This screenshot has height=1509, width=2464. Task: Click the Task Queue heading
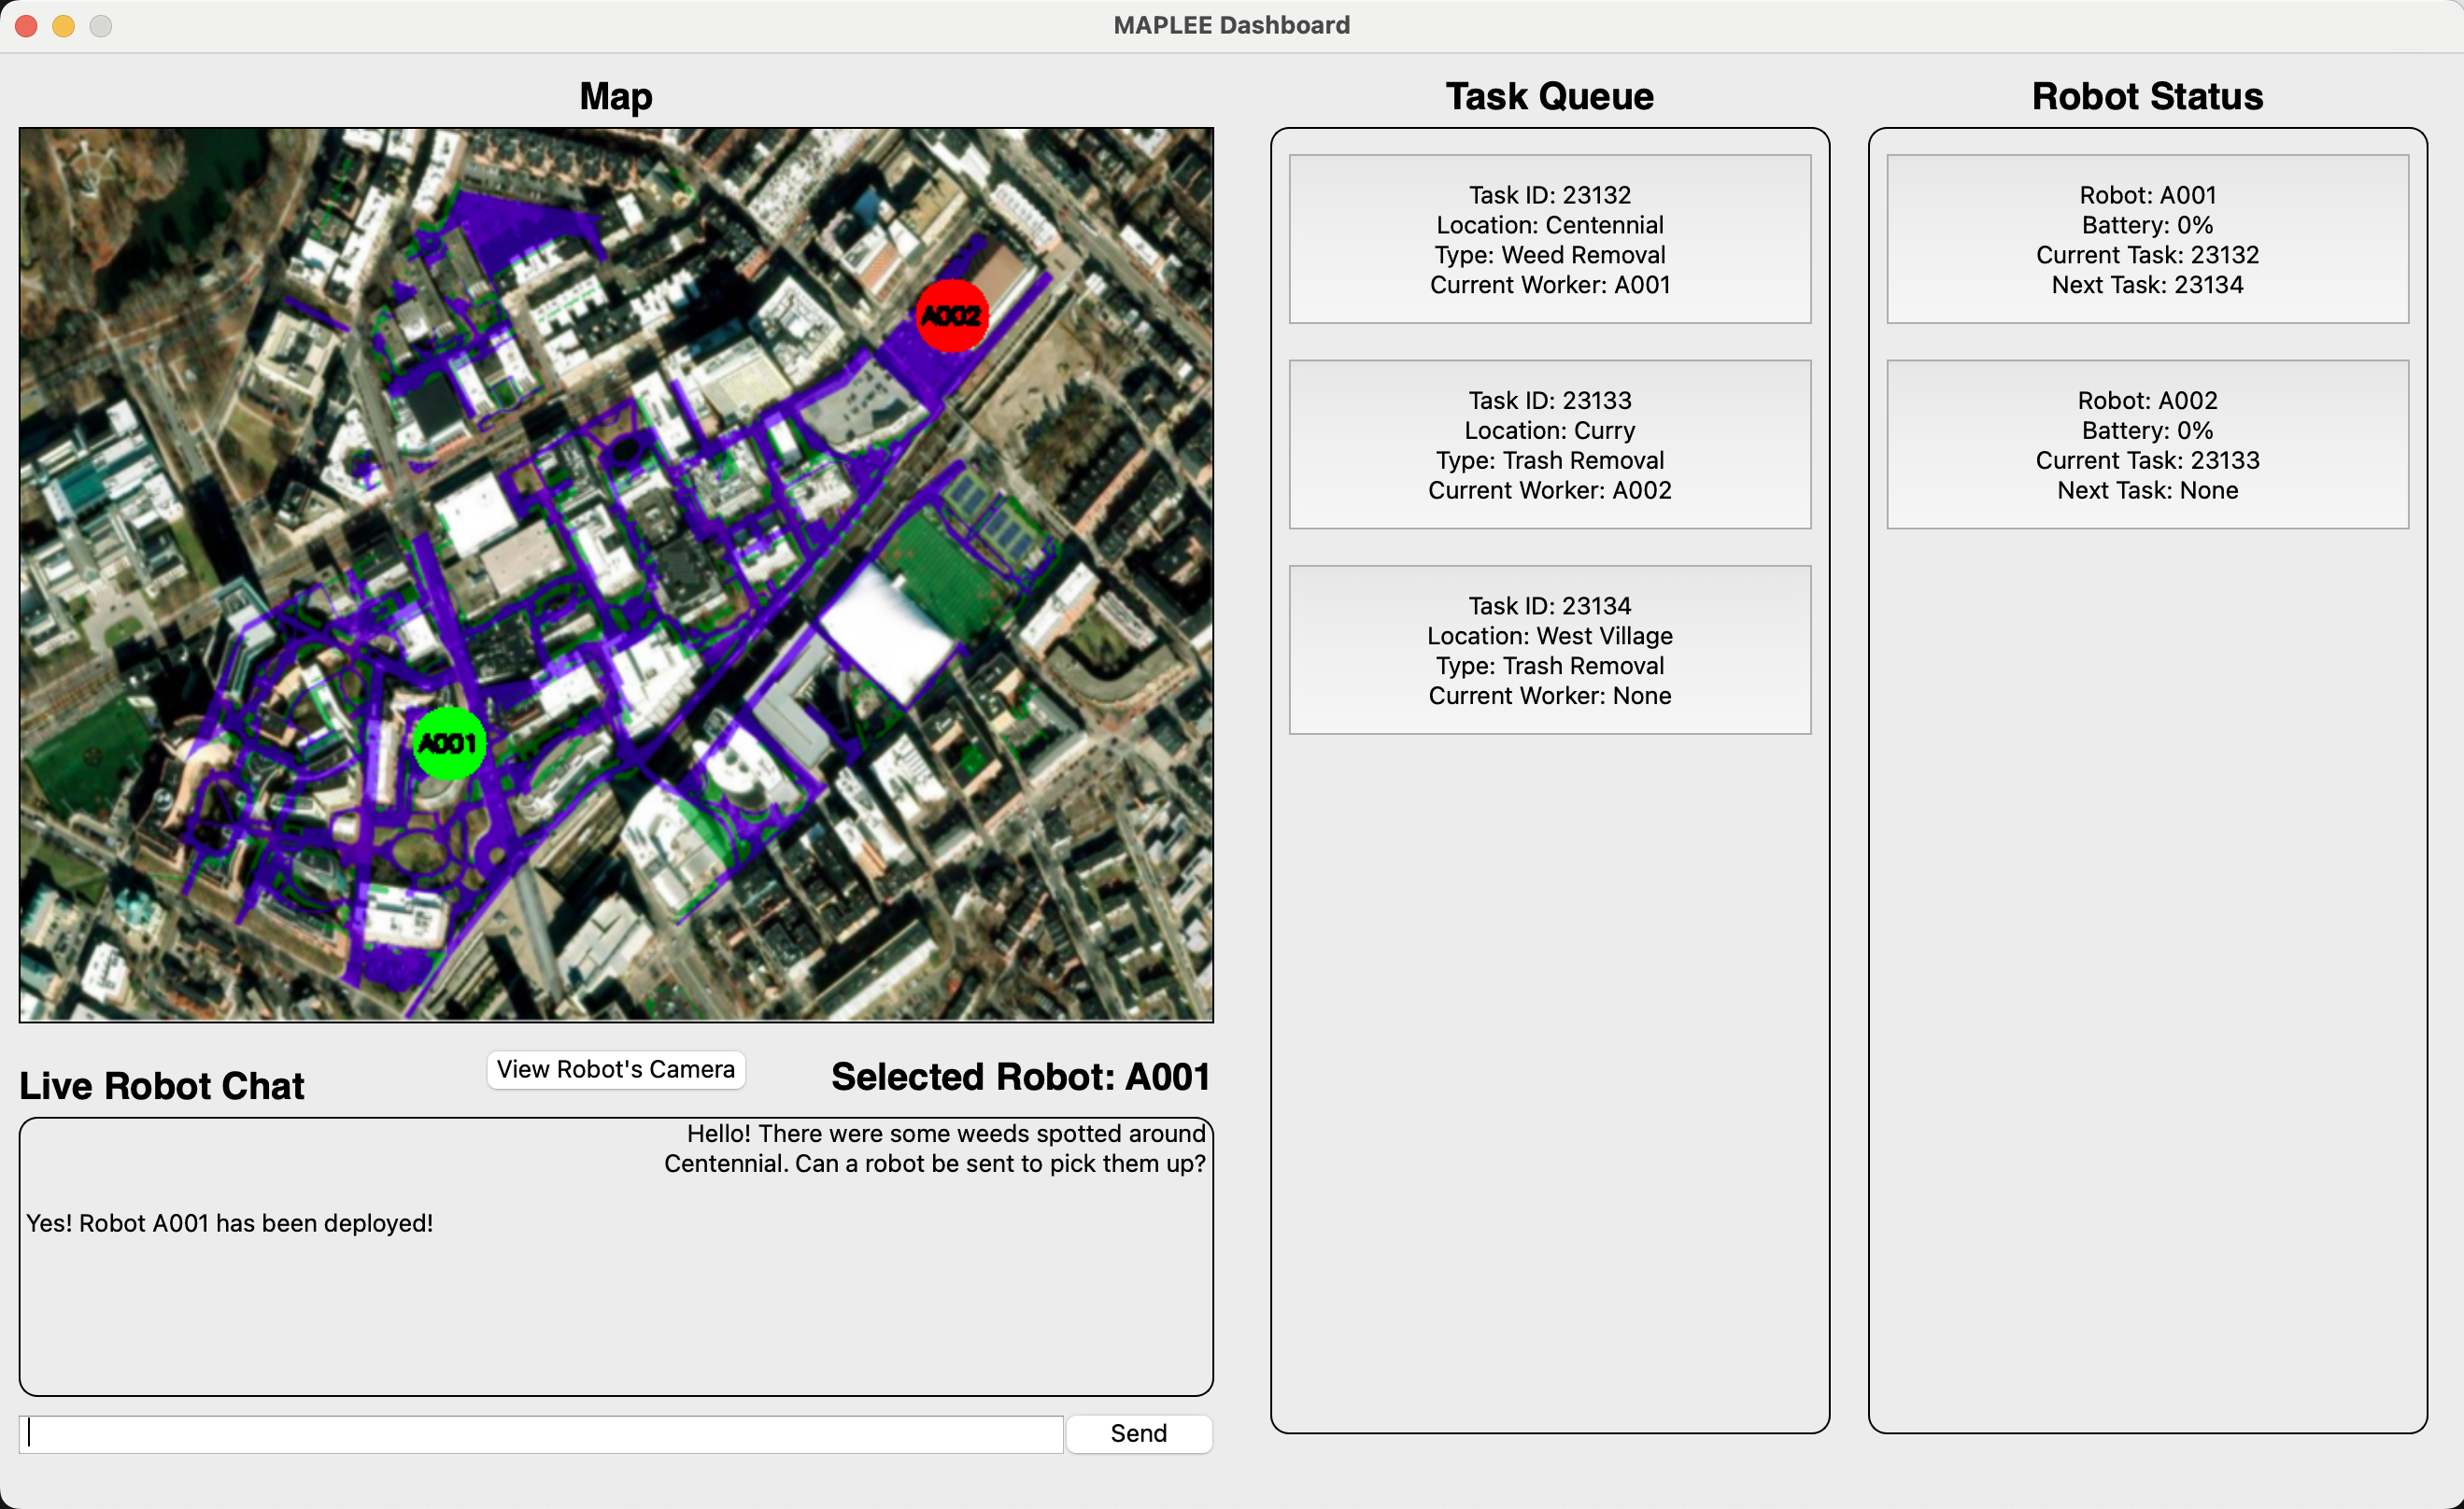click(1550, 96)
